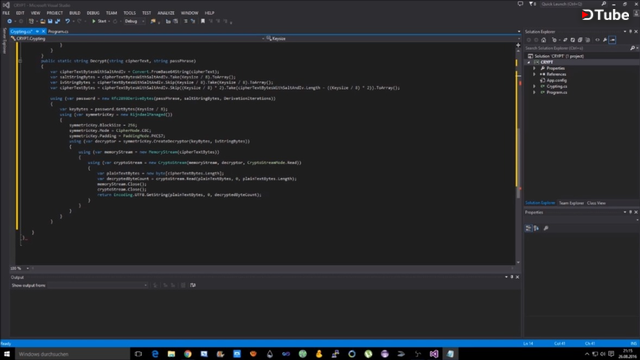Click the Bookmark toolbar icon

202,21
